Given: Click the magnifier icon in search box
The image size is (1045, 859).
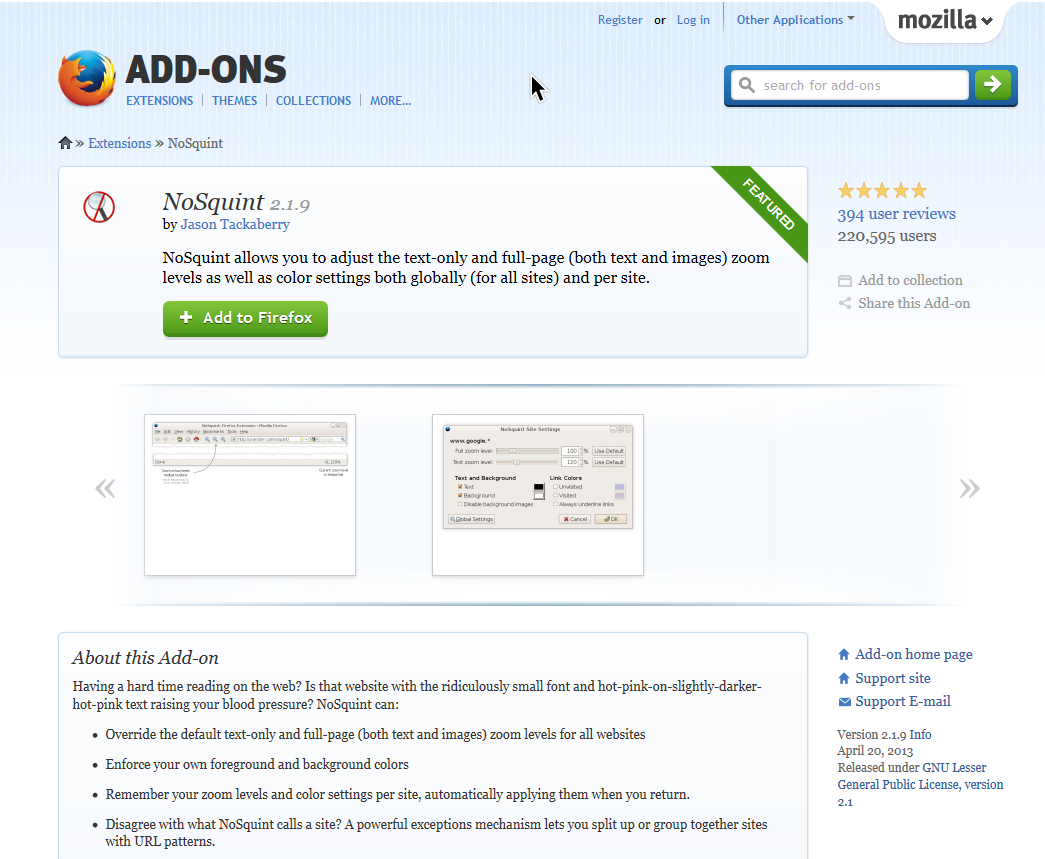Looking at the screenshot, I should 746,85.
